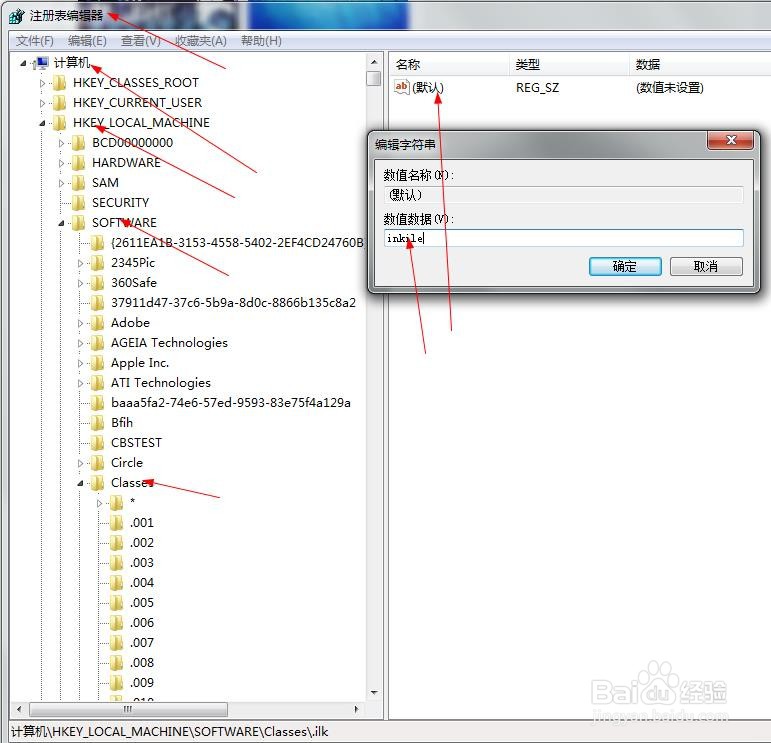Expand the BCD00000000 key
The image size is (771, 743).
(61, 143)
